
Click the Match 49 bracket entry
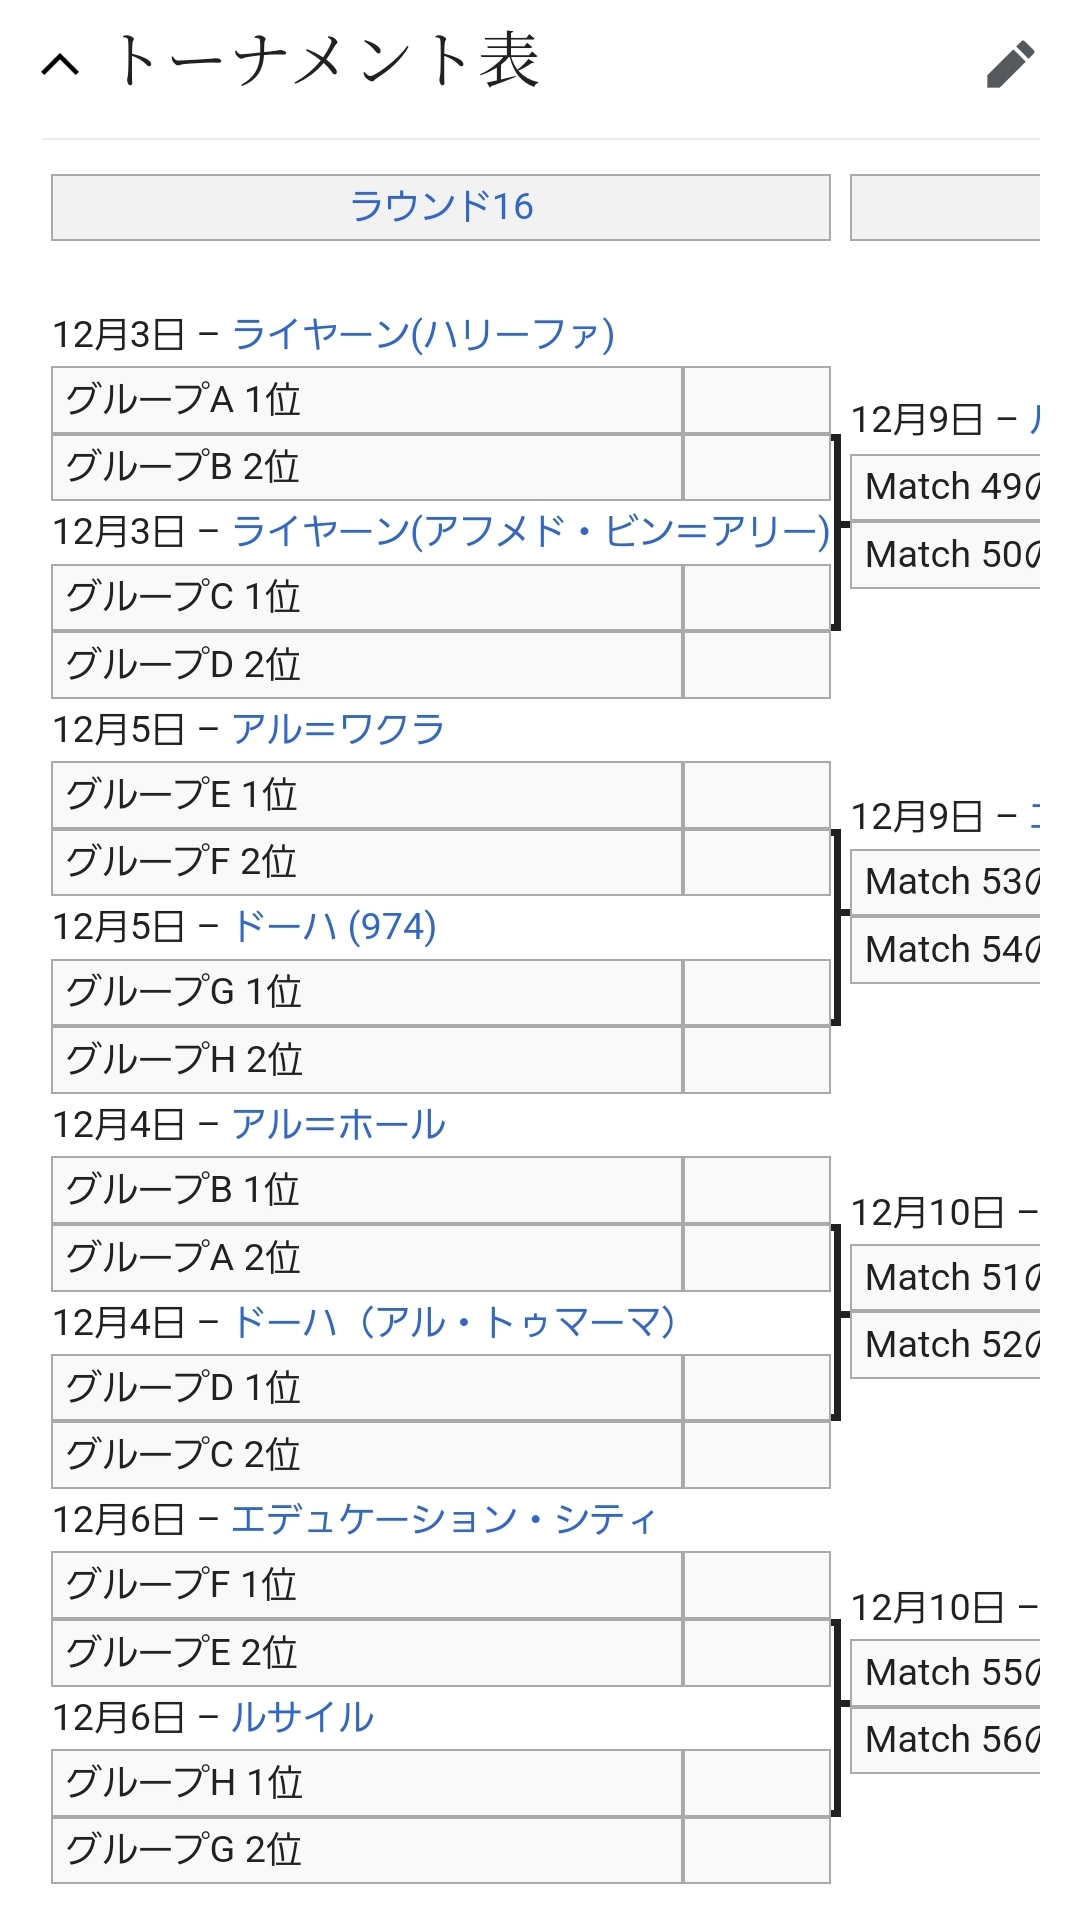pyautogui.click(x=946, y=487)
